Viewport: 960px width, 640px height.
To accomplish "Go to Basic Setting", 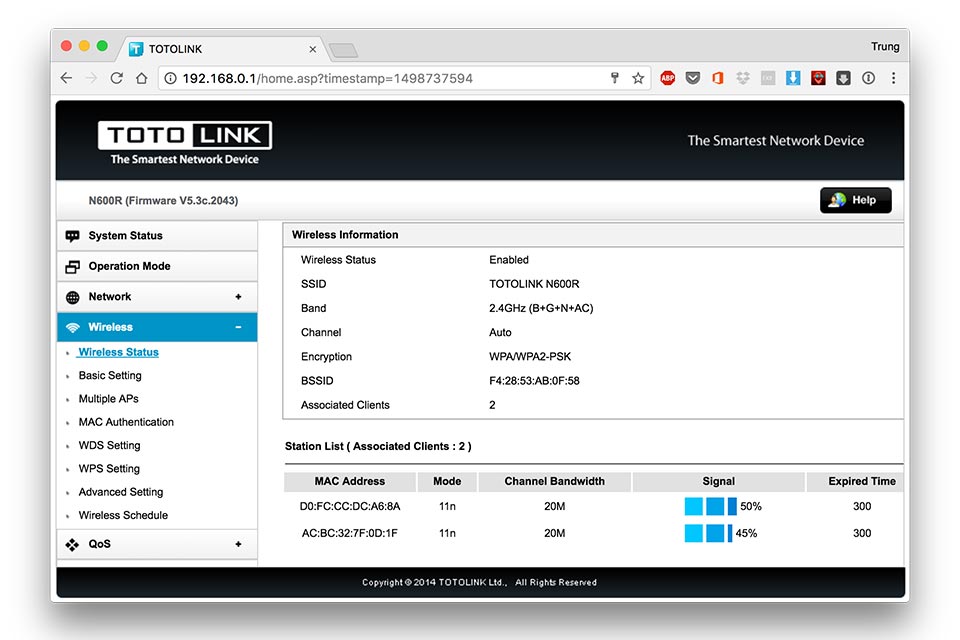I will coord(110,375).
